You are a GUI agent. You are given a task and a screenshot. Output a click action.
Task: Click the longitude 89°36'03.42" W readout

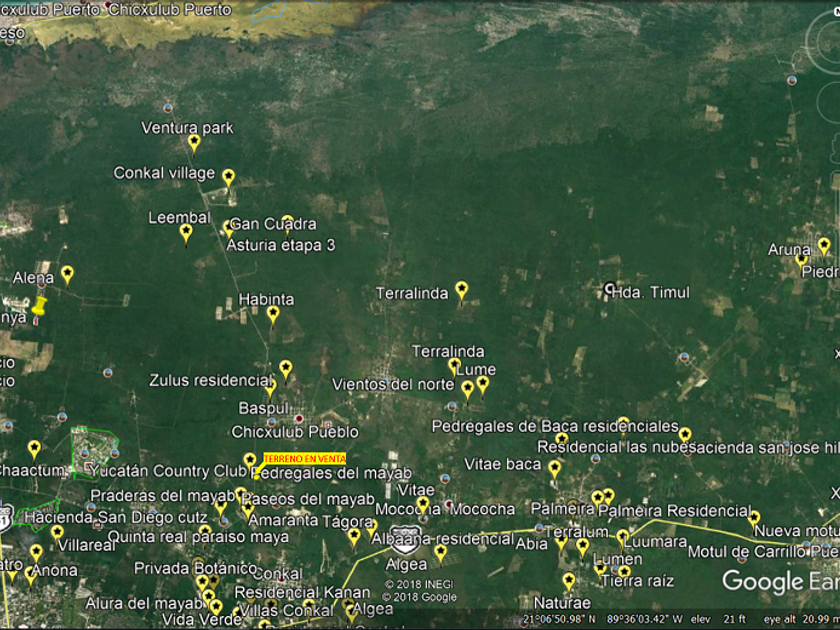[x=644, y=619]
